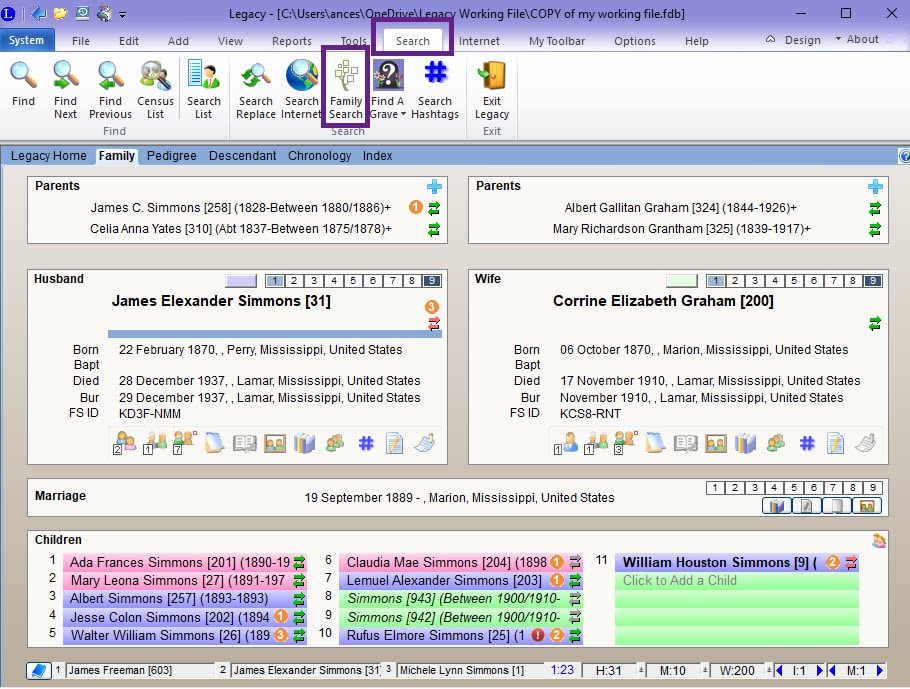
Task: Expand the About dropdown
Action: click(838, 39)
